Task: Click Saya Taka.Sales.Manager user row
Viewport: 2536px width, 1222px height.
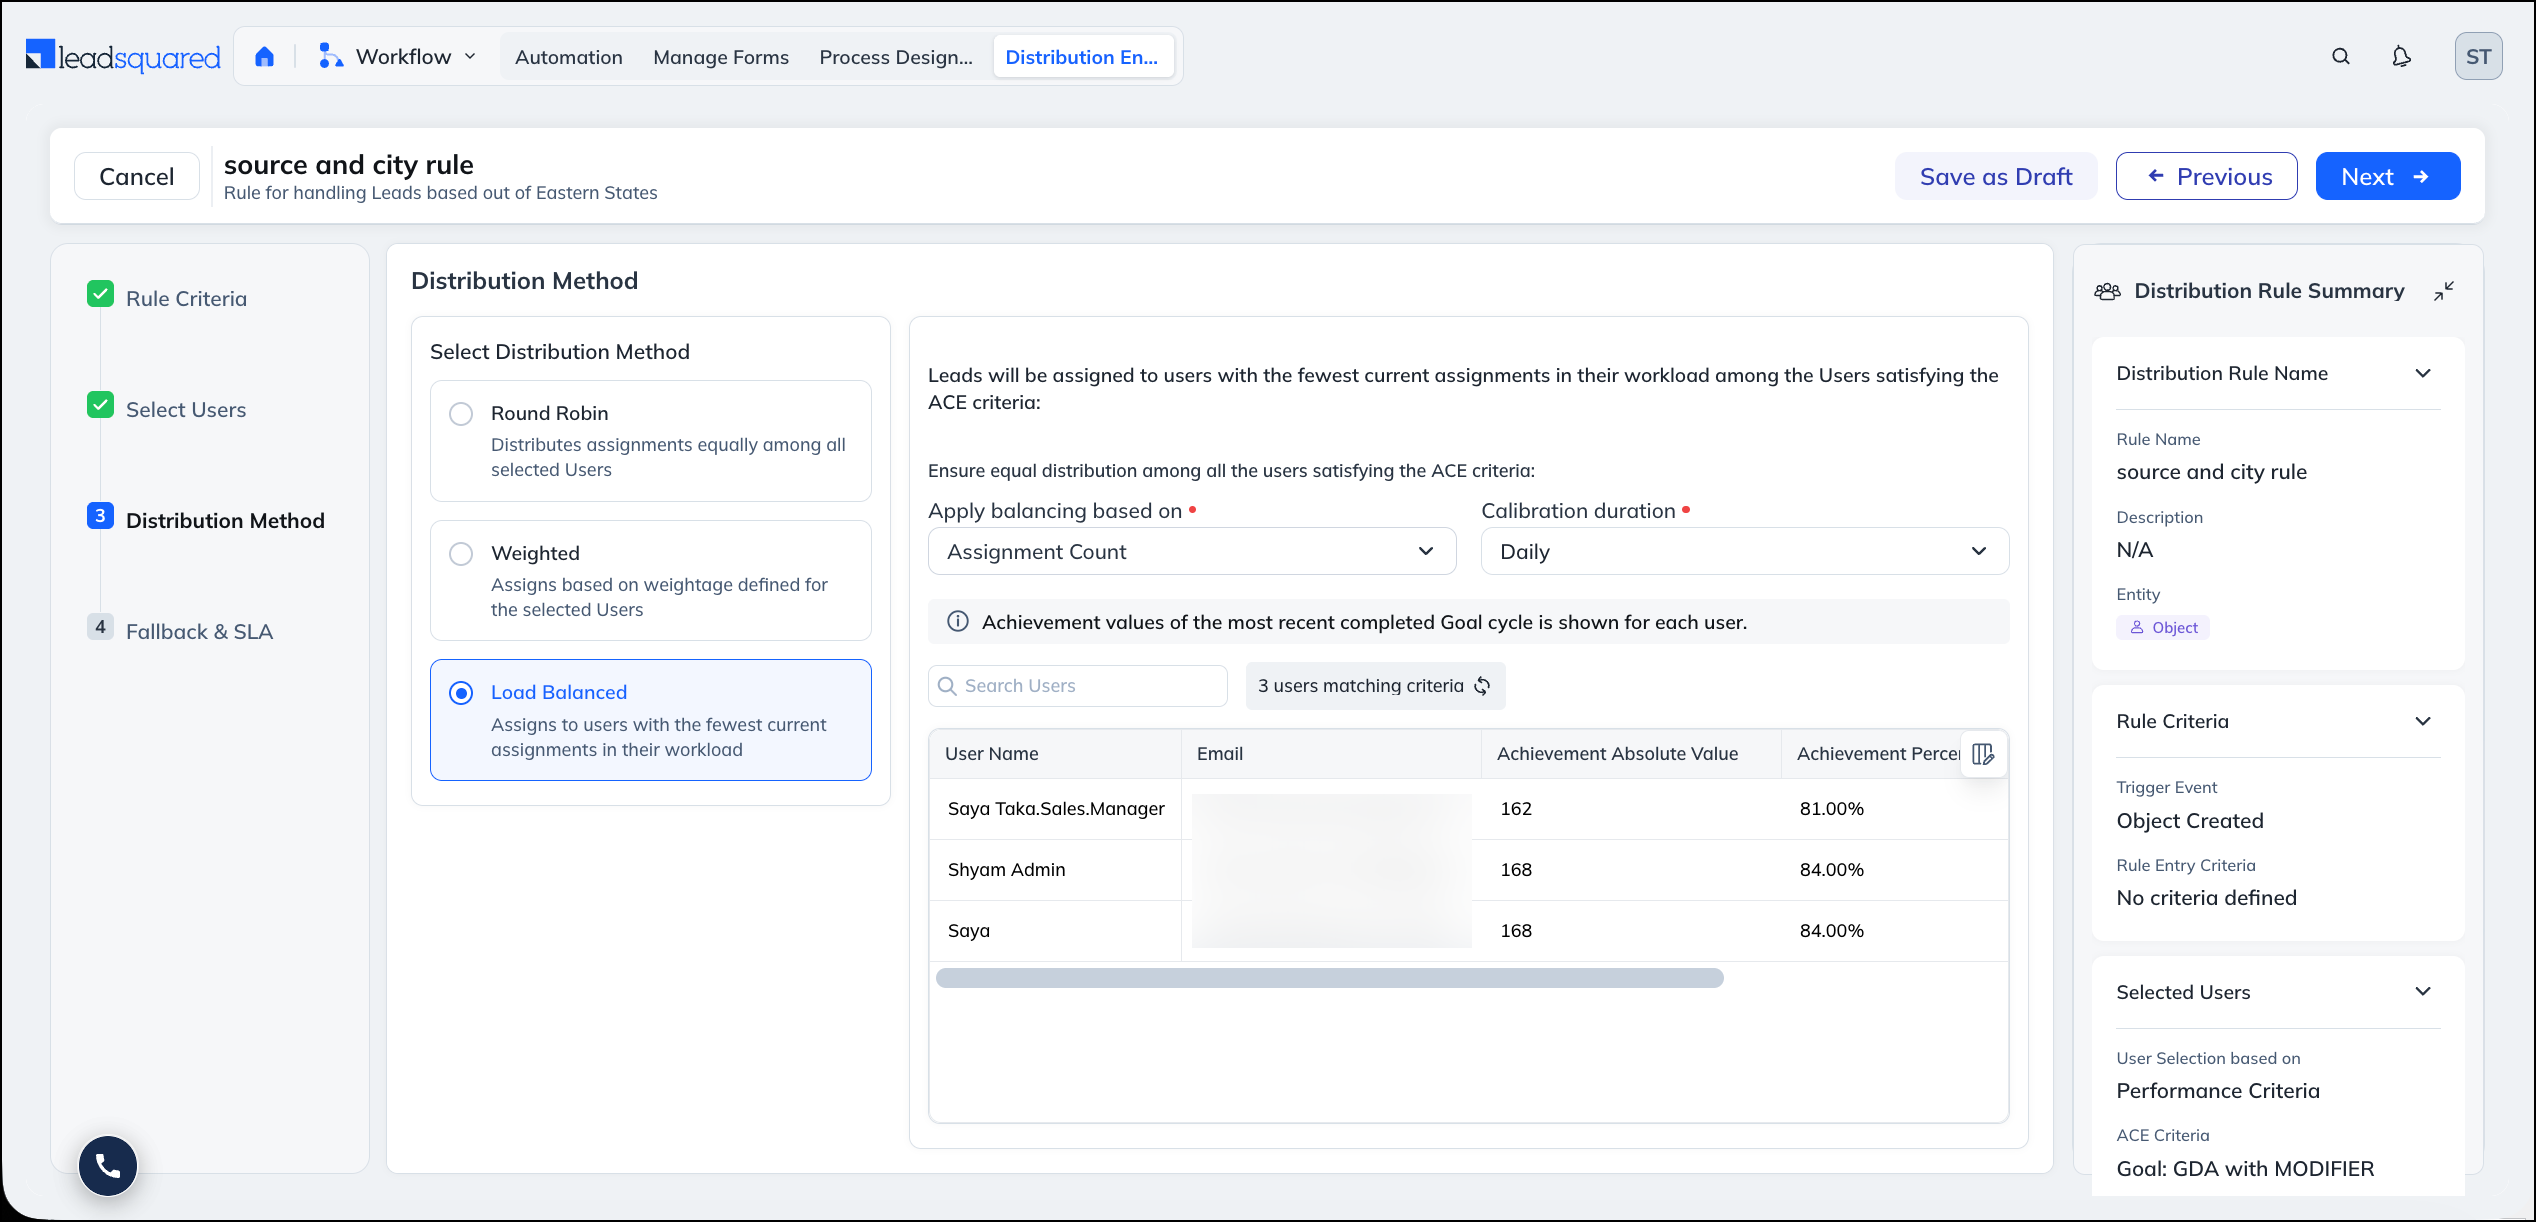Action: [1468, 809]
